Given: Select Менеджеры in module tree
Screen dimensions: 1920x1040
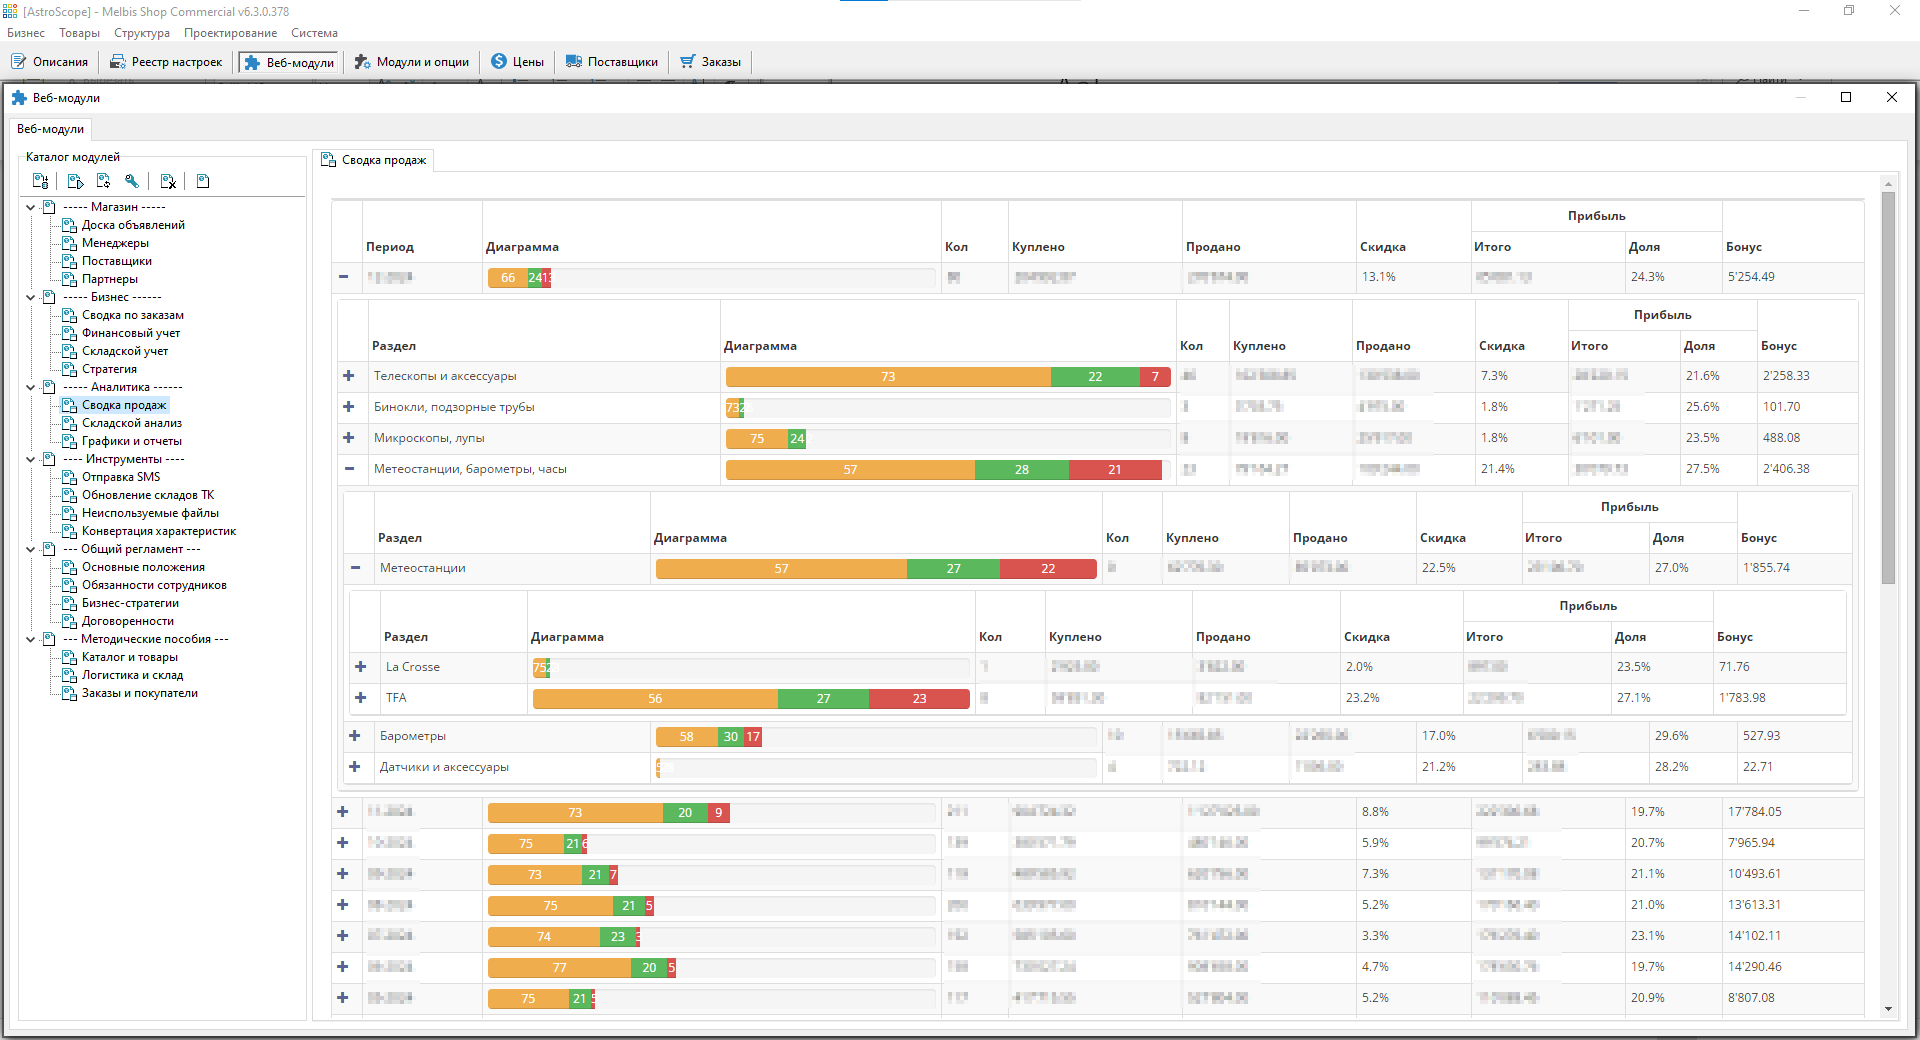Looking at the screenshot, I should [x=115, y=243].
